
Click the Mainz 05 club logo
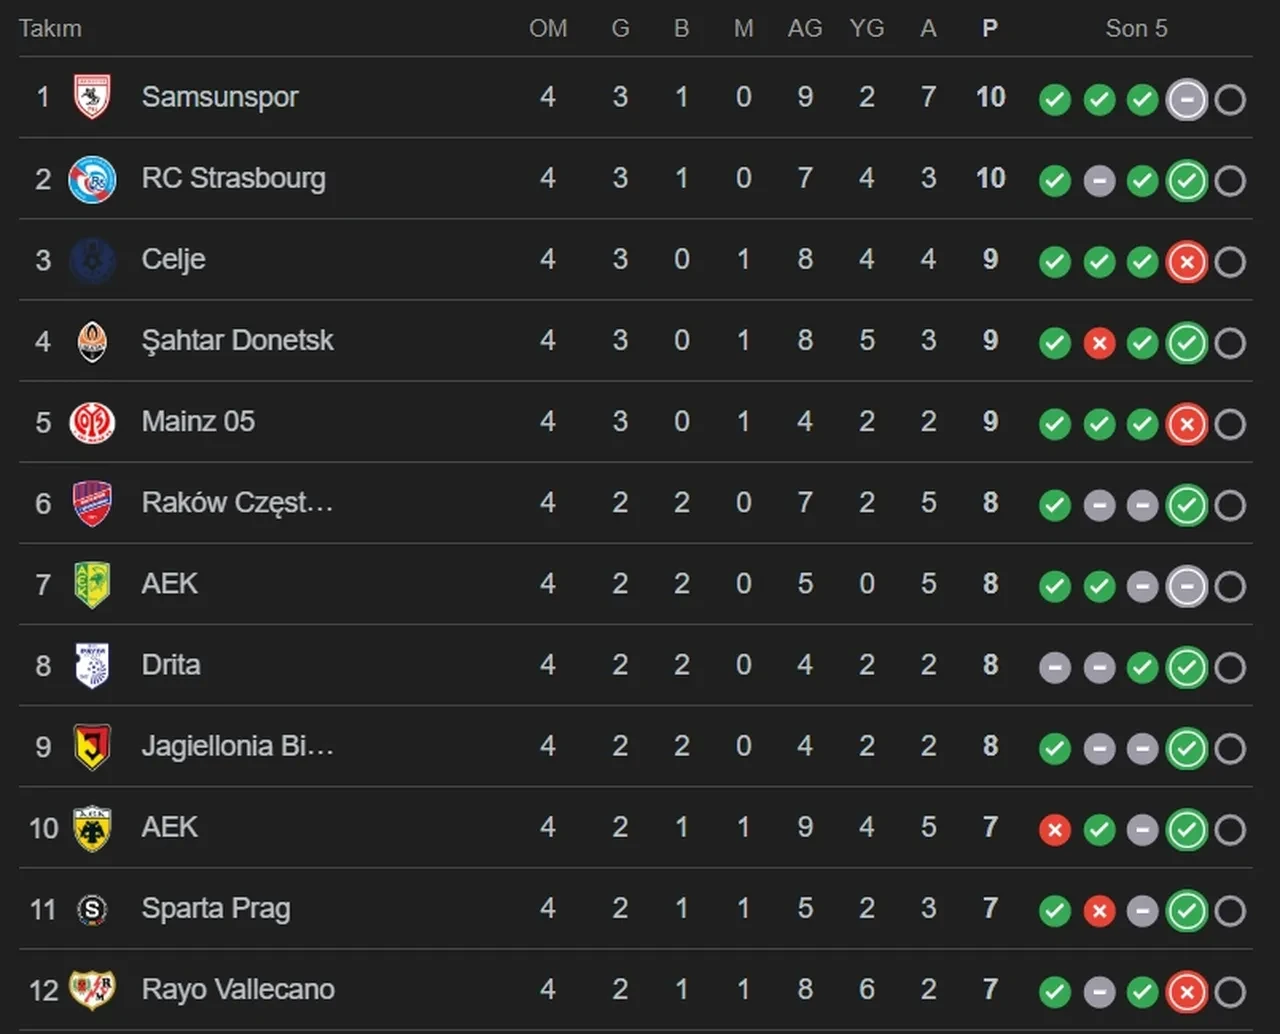click(x=93, y=422)
